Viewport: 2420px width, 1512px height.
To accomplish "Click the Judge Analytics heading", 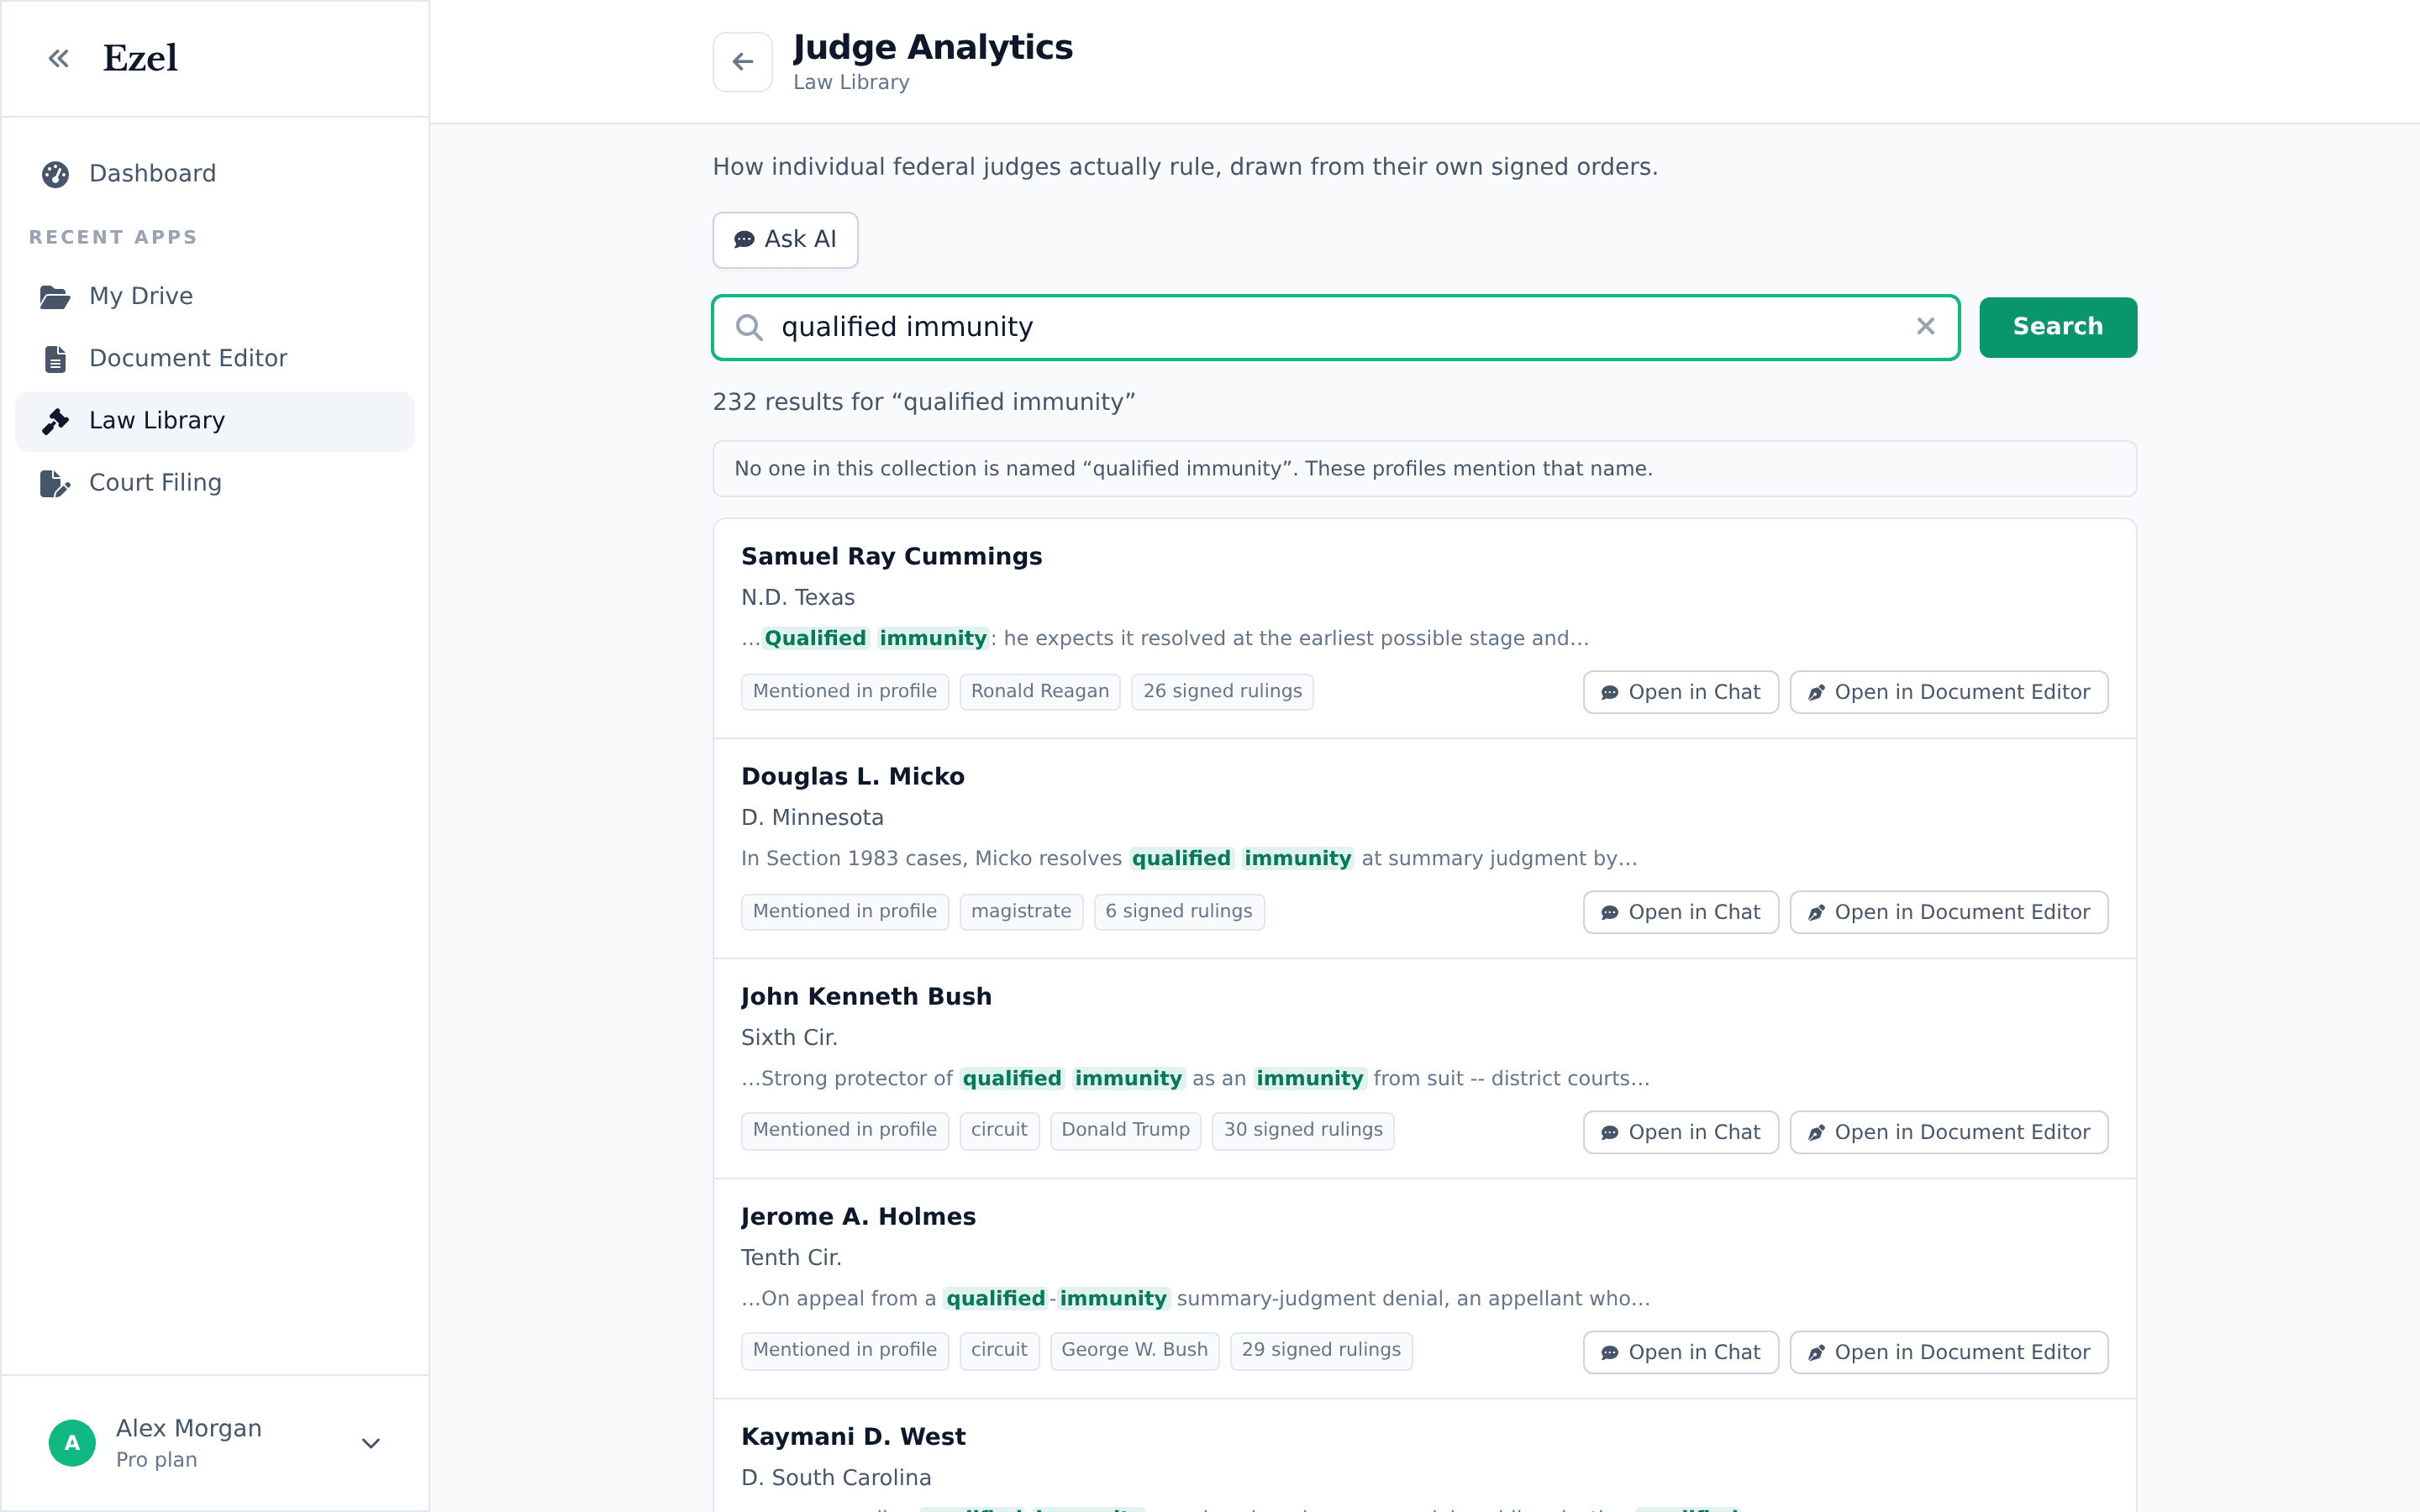I will [932, 48].
